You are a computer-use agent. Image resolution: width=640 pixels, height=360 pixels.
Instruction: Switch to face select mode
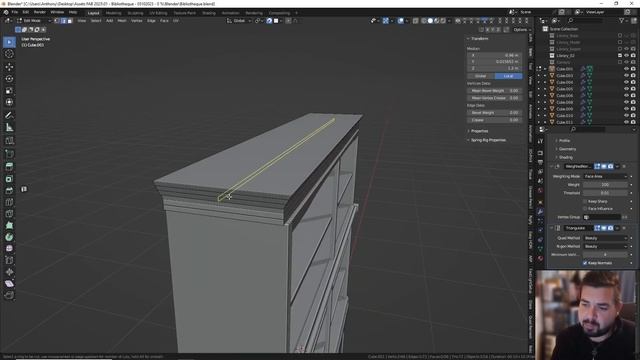[70, 20]
